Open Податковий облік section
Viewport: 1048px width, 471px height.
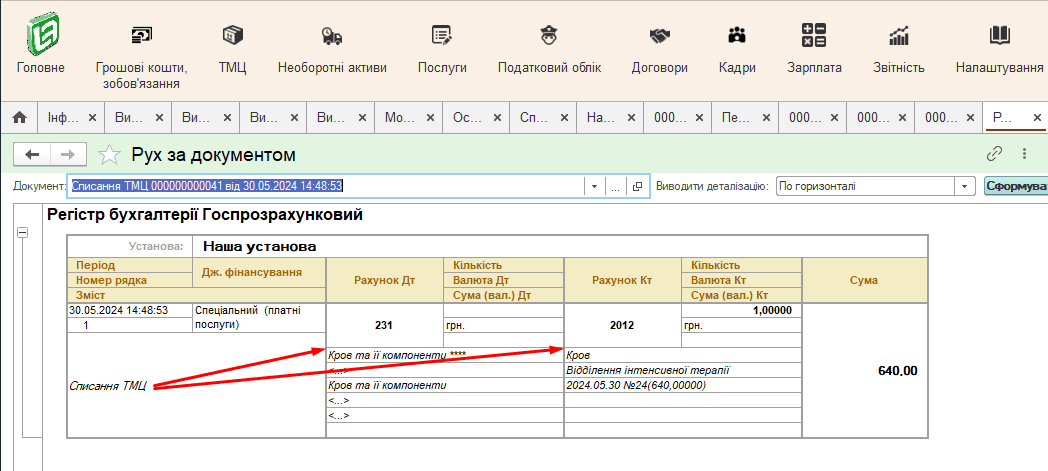coord(549,36)
